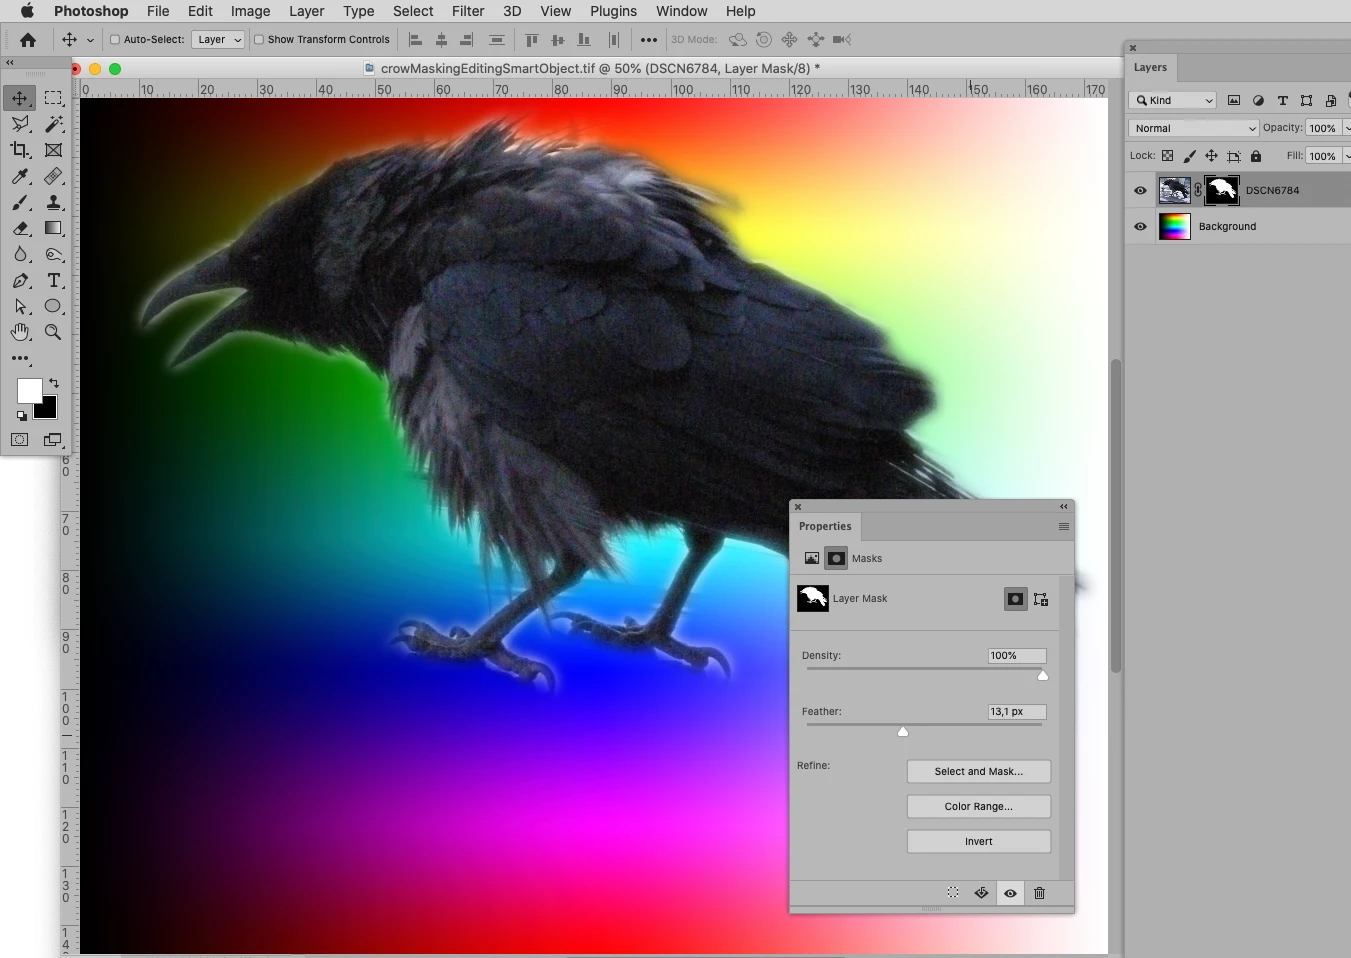Add a vector mask in Properties
Viewport: 1351px width, 958px height.
coord(1041,599)
